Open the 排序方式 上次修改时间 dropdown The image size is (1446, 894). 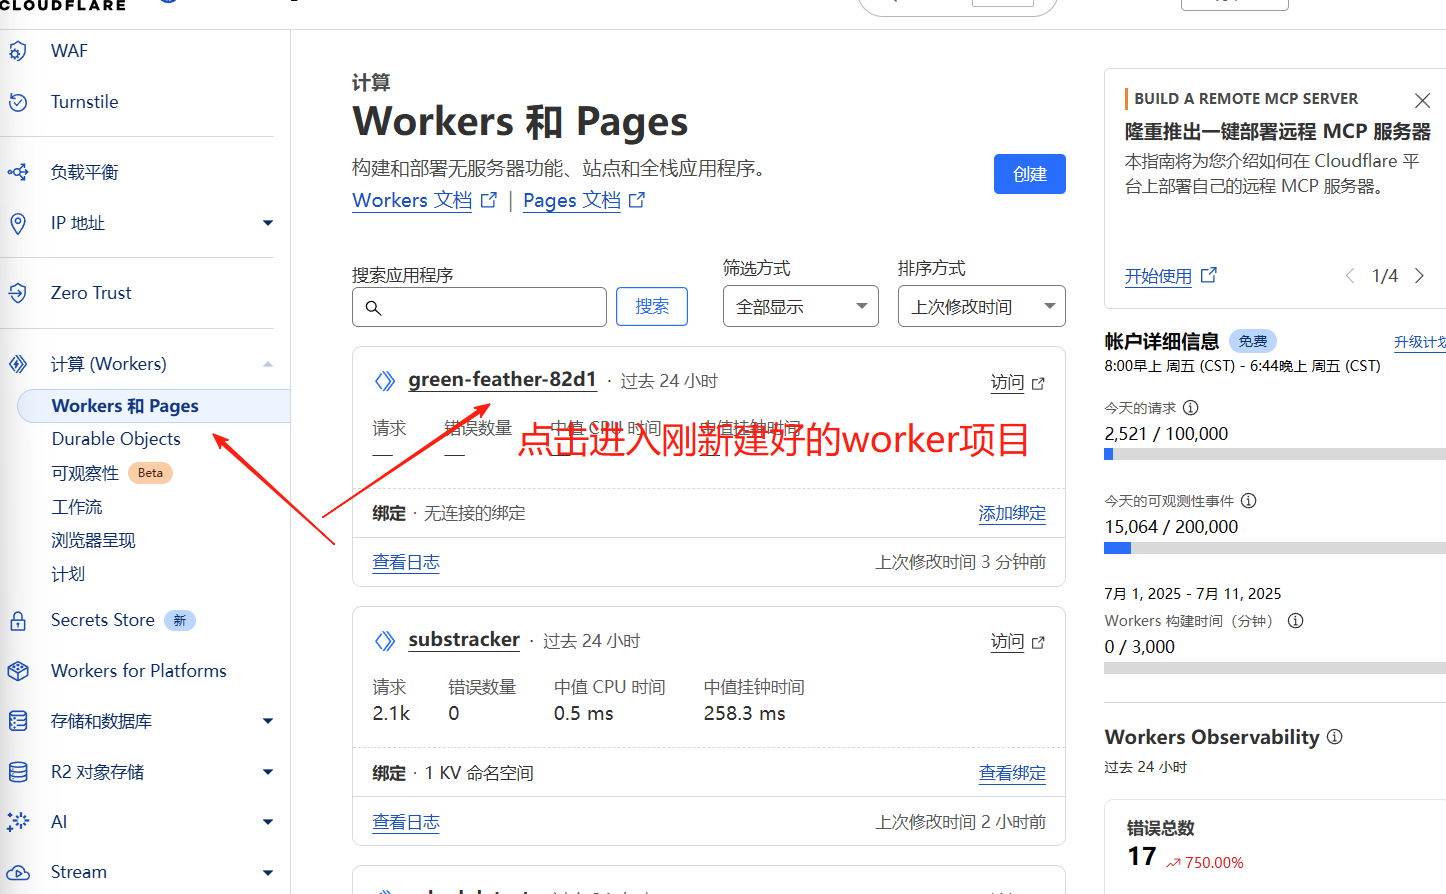click(x=982, y=306)
